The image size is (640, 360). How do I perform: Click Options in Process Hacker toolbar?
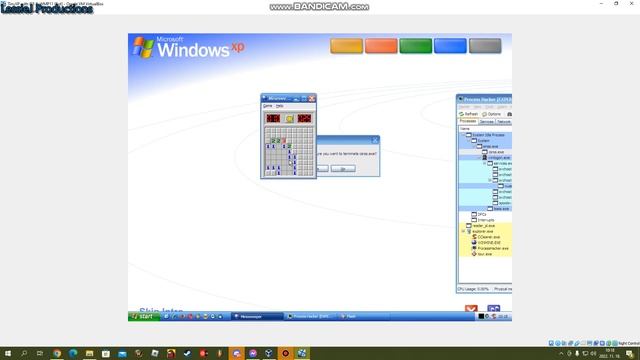click(491, 114)
